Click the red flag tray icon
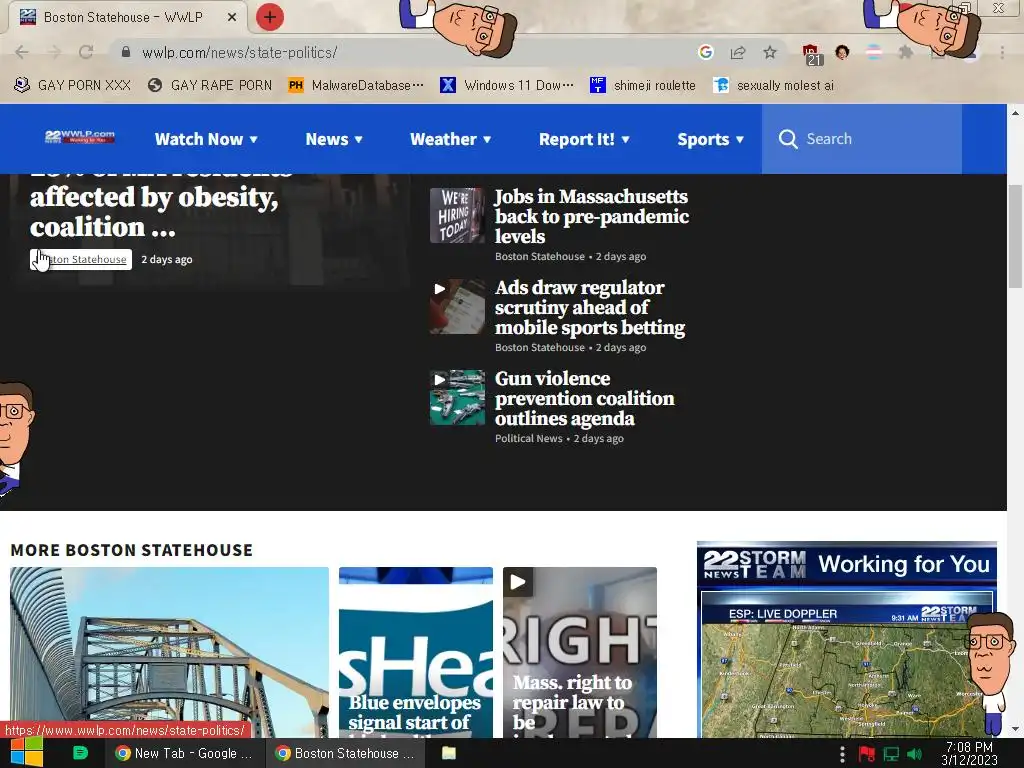The width and height of the screenshot is (1024, 768). click(867, 754)
